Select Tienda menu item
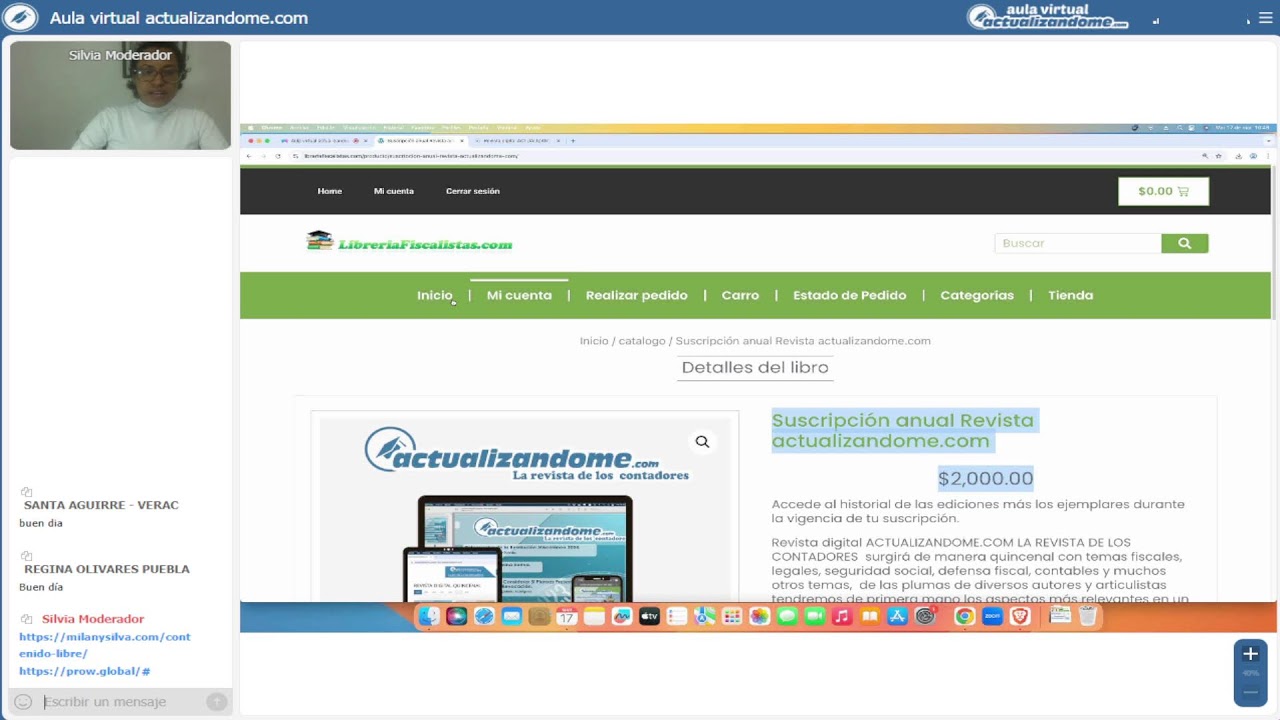The image size is (1280, 720). (1071, 295)
